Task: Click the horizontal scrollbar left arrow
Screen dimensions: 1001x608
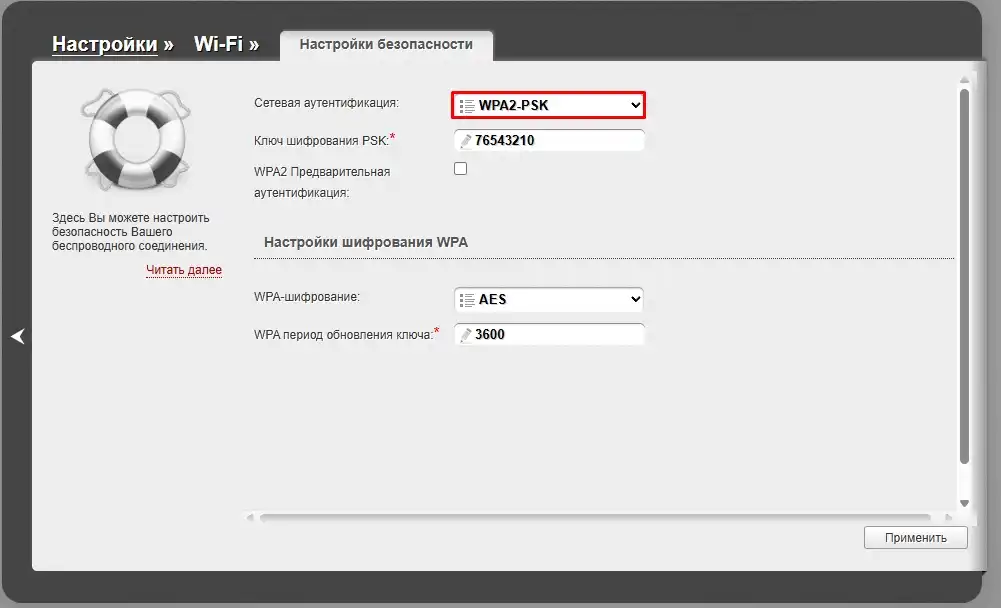Action: [250, 516]
